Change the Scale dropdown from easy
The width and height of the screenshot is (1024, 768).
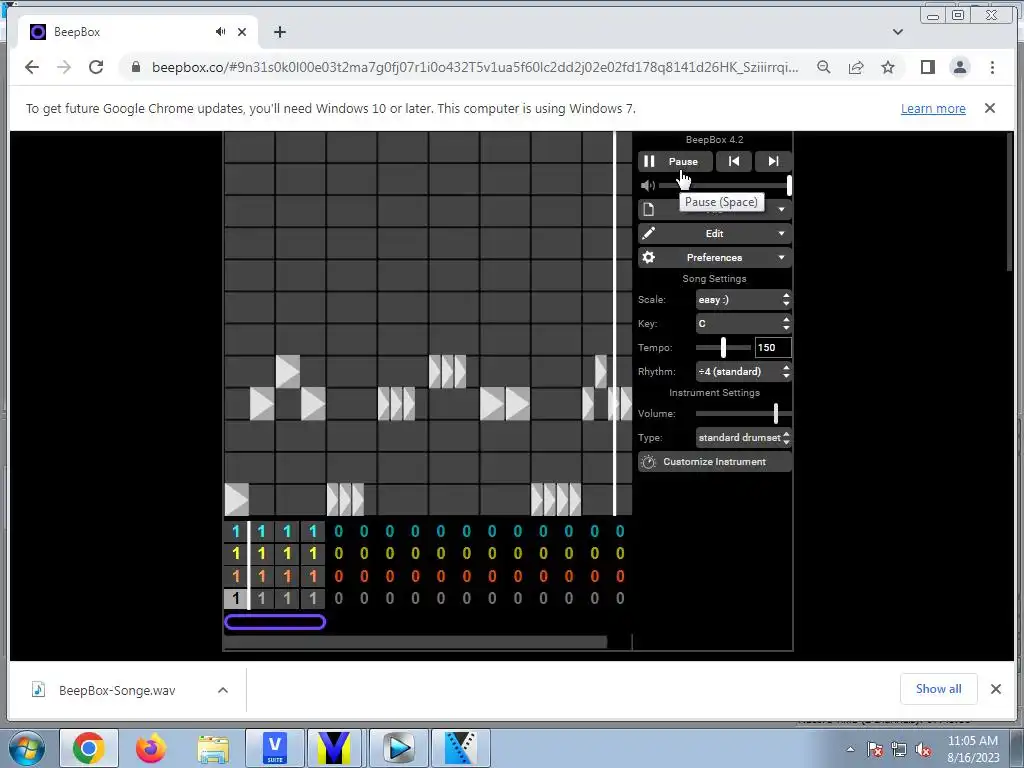743,300
